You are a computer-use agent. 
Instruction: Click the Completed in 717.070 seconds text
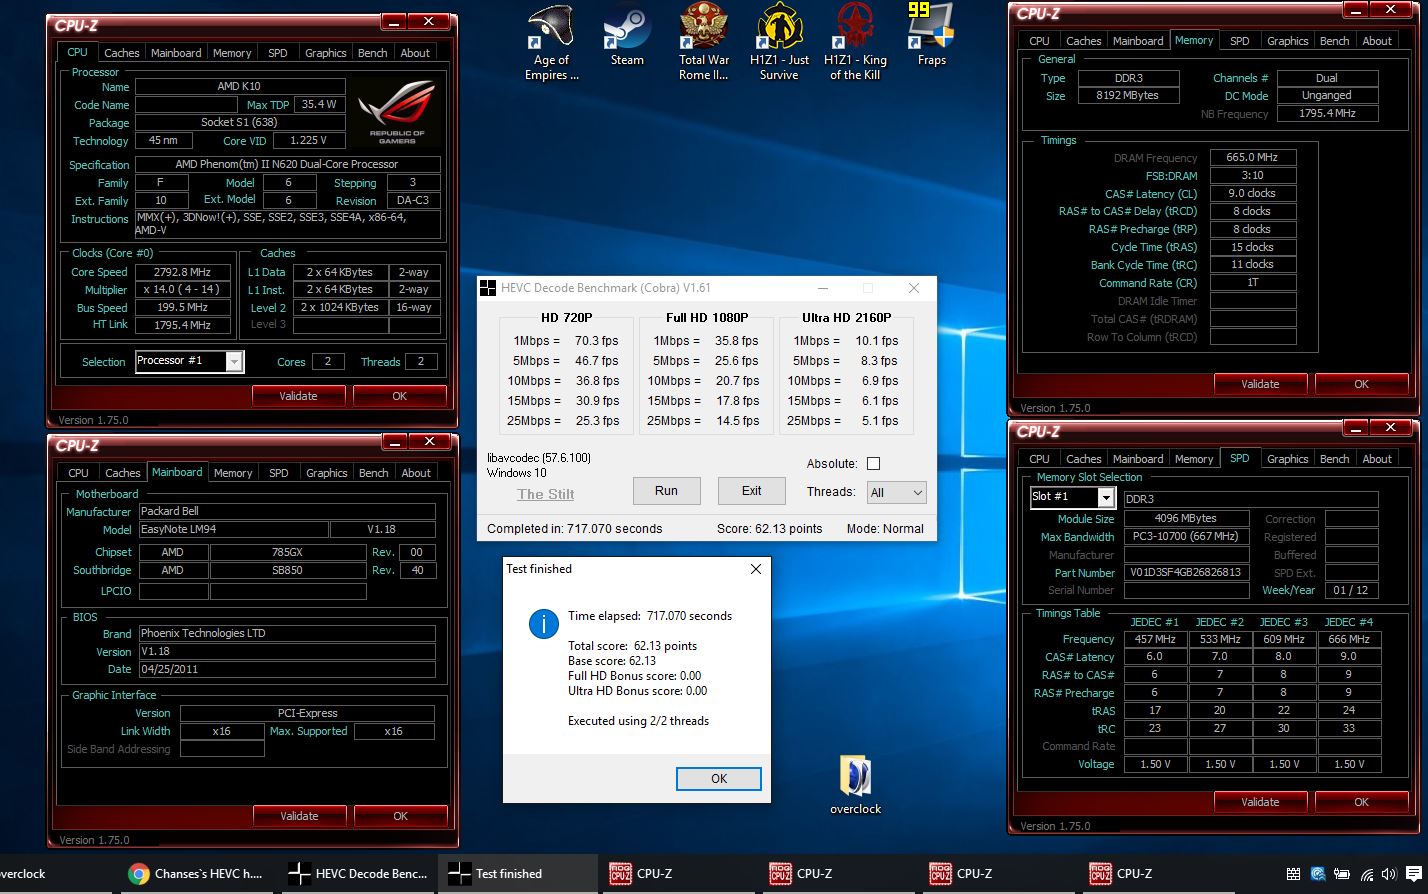575,529
